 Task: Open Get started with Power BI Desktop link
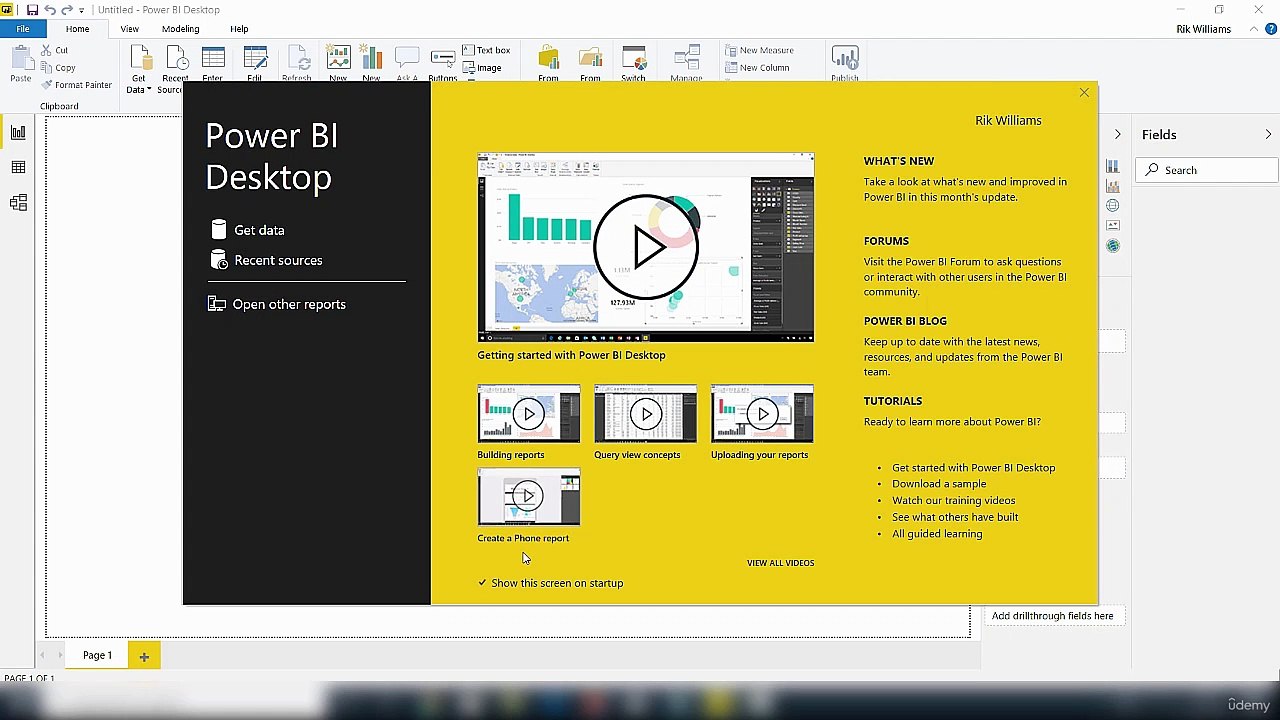point(973,467)
